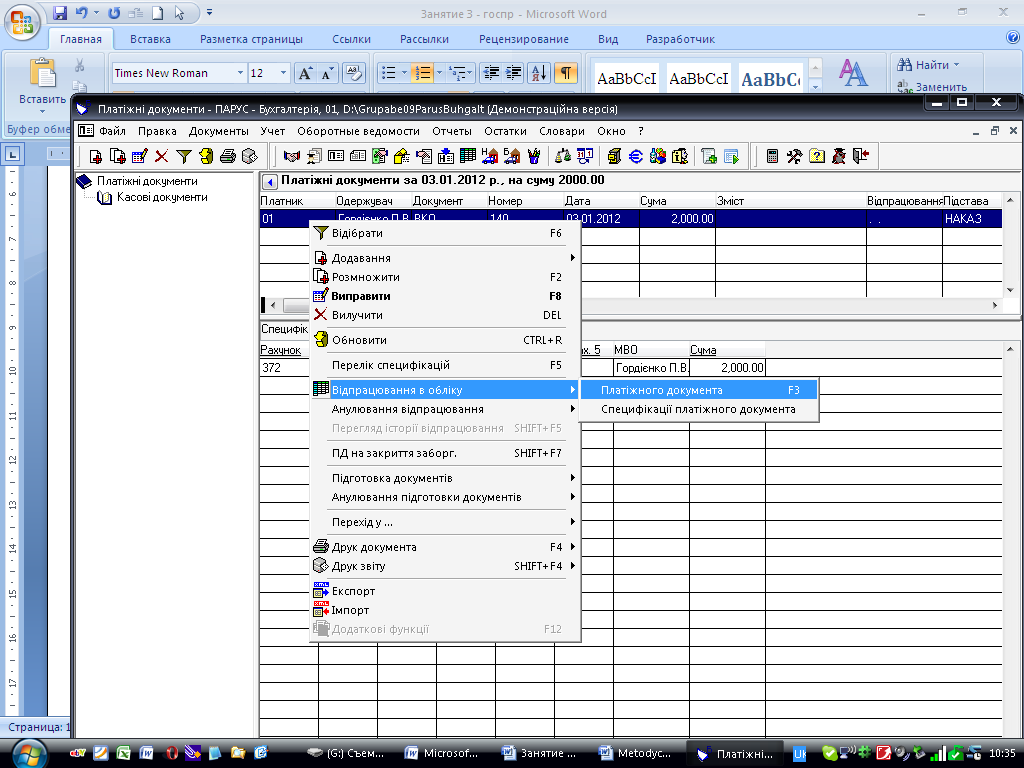
Task: Open the Metodyc... taskbar button
Action: (635, 753)
